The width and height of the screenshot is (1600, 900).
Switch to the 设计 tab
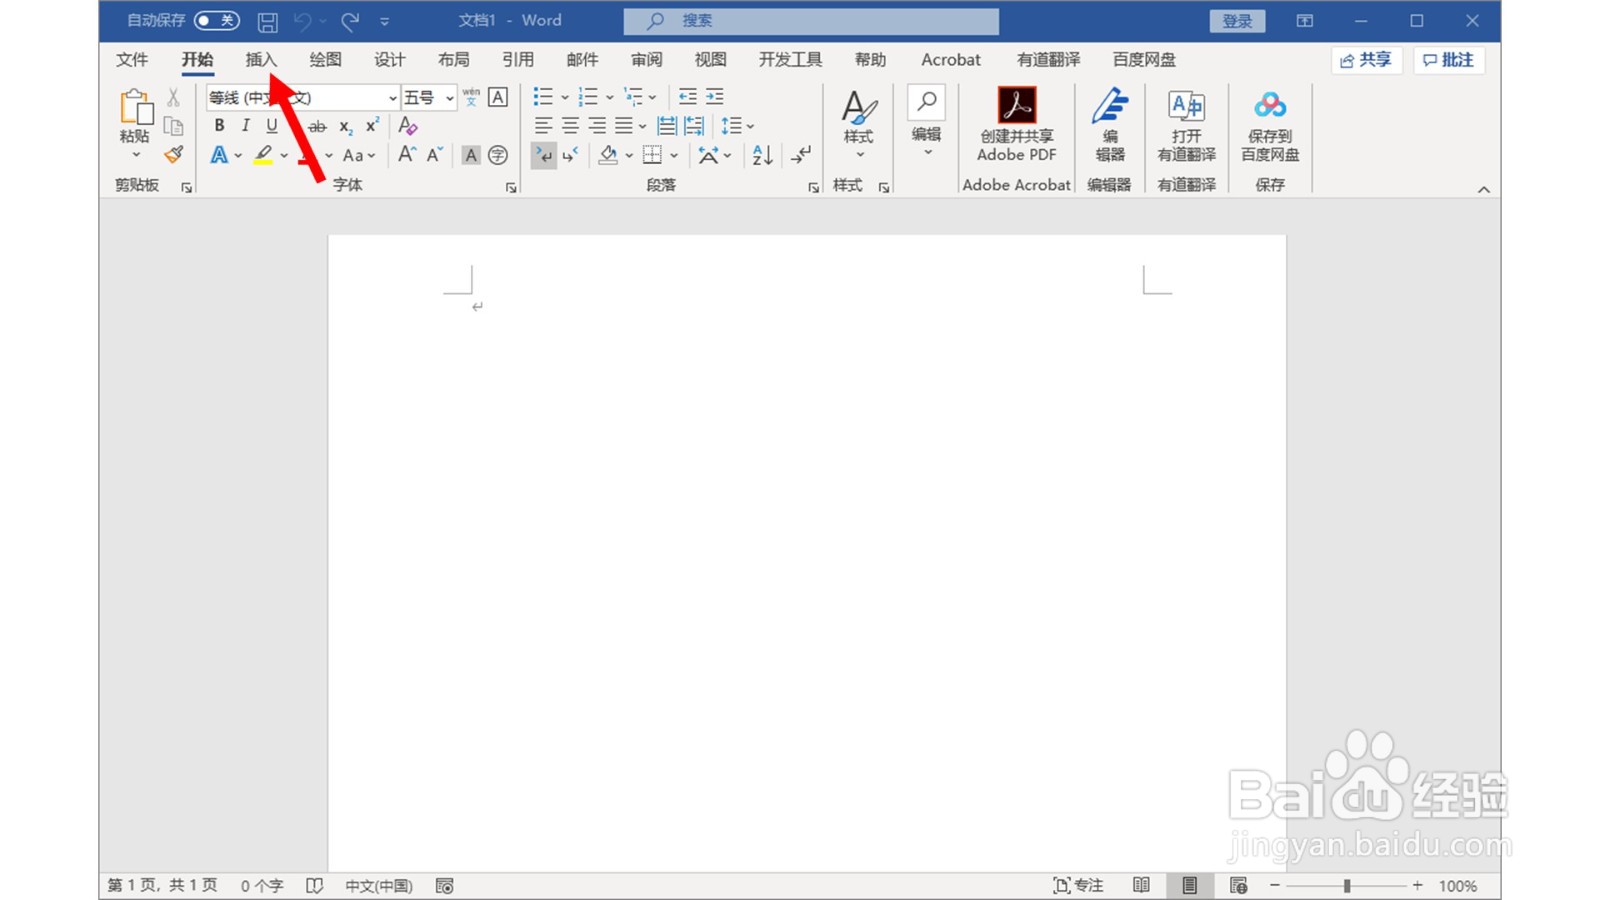[389, 60]
